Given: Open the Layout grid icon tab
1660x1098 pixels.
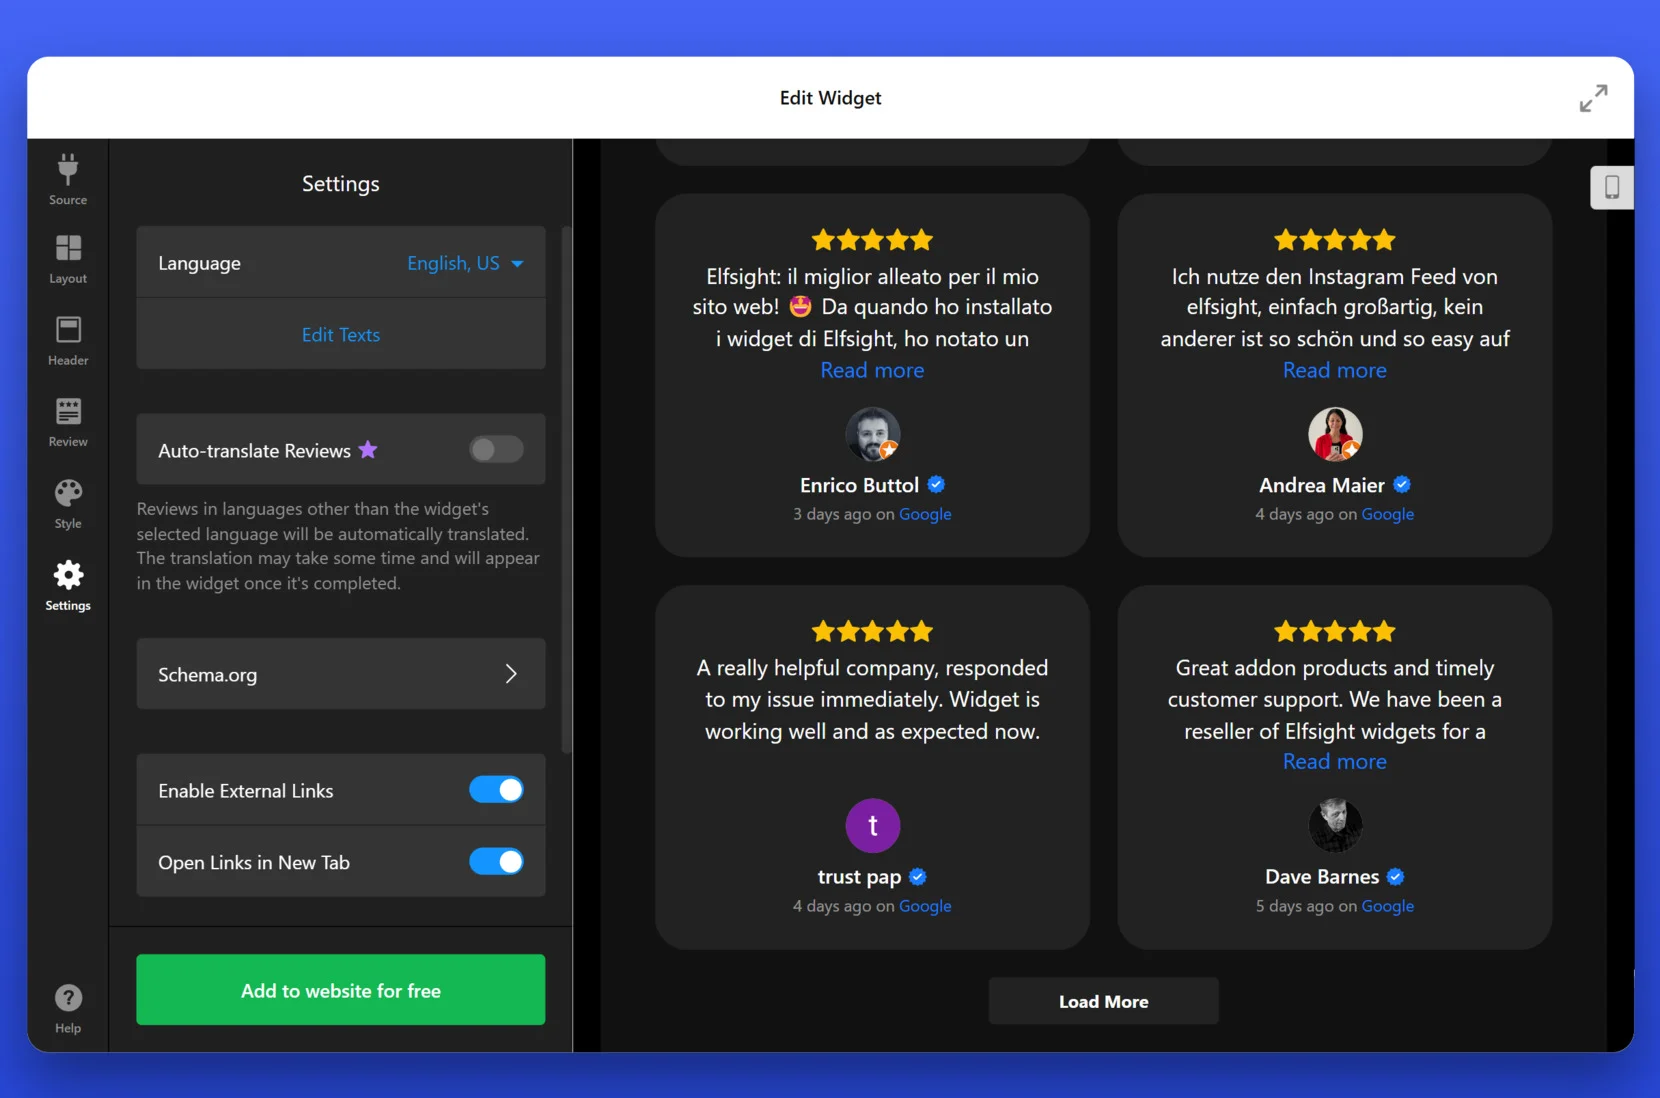Looking at the screenshot, I should (68, 260).
